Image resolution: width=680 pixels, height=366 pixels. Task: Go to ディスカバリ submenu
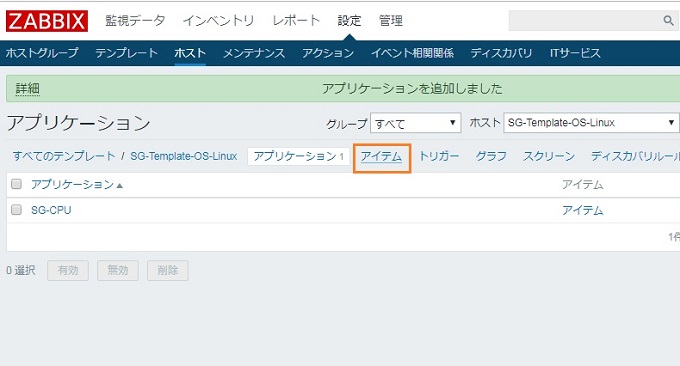point(502,53)
